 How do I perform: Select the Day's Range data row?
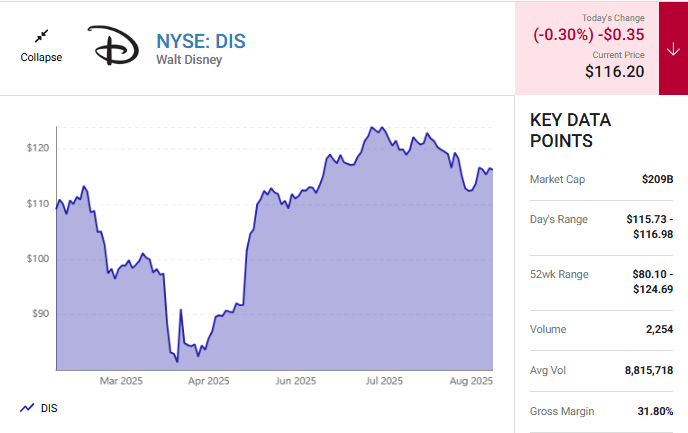point(601,226)
